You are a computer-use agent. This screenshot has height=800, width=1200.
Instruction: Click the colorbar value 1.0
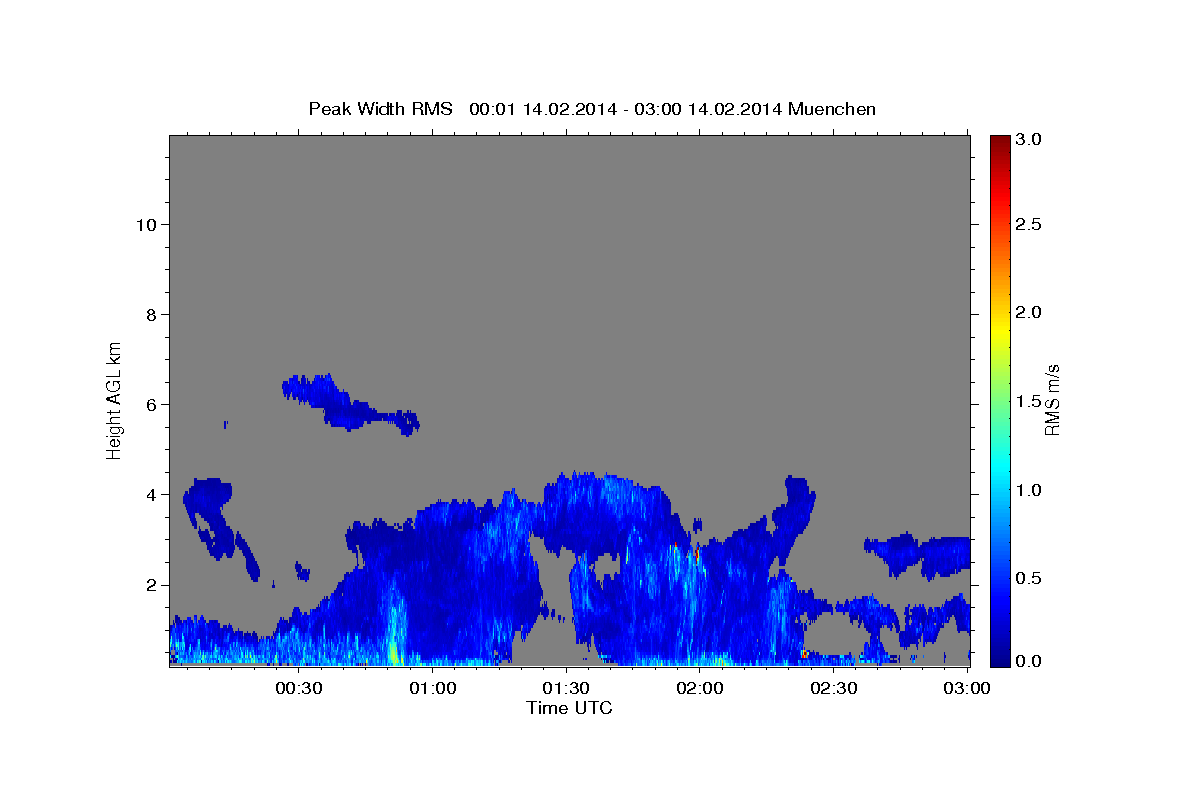click(x=1030, y=489)
